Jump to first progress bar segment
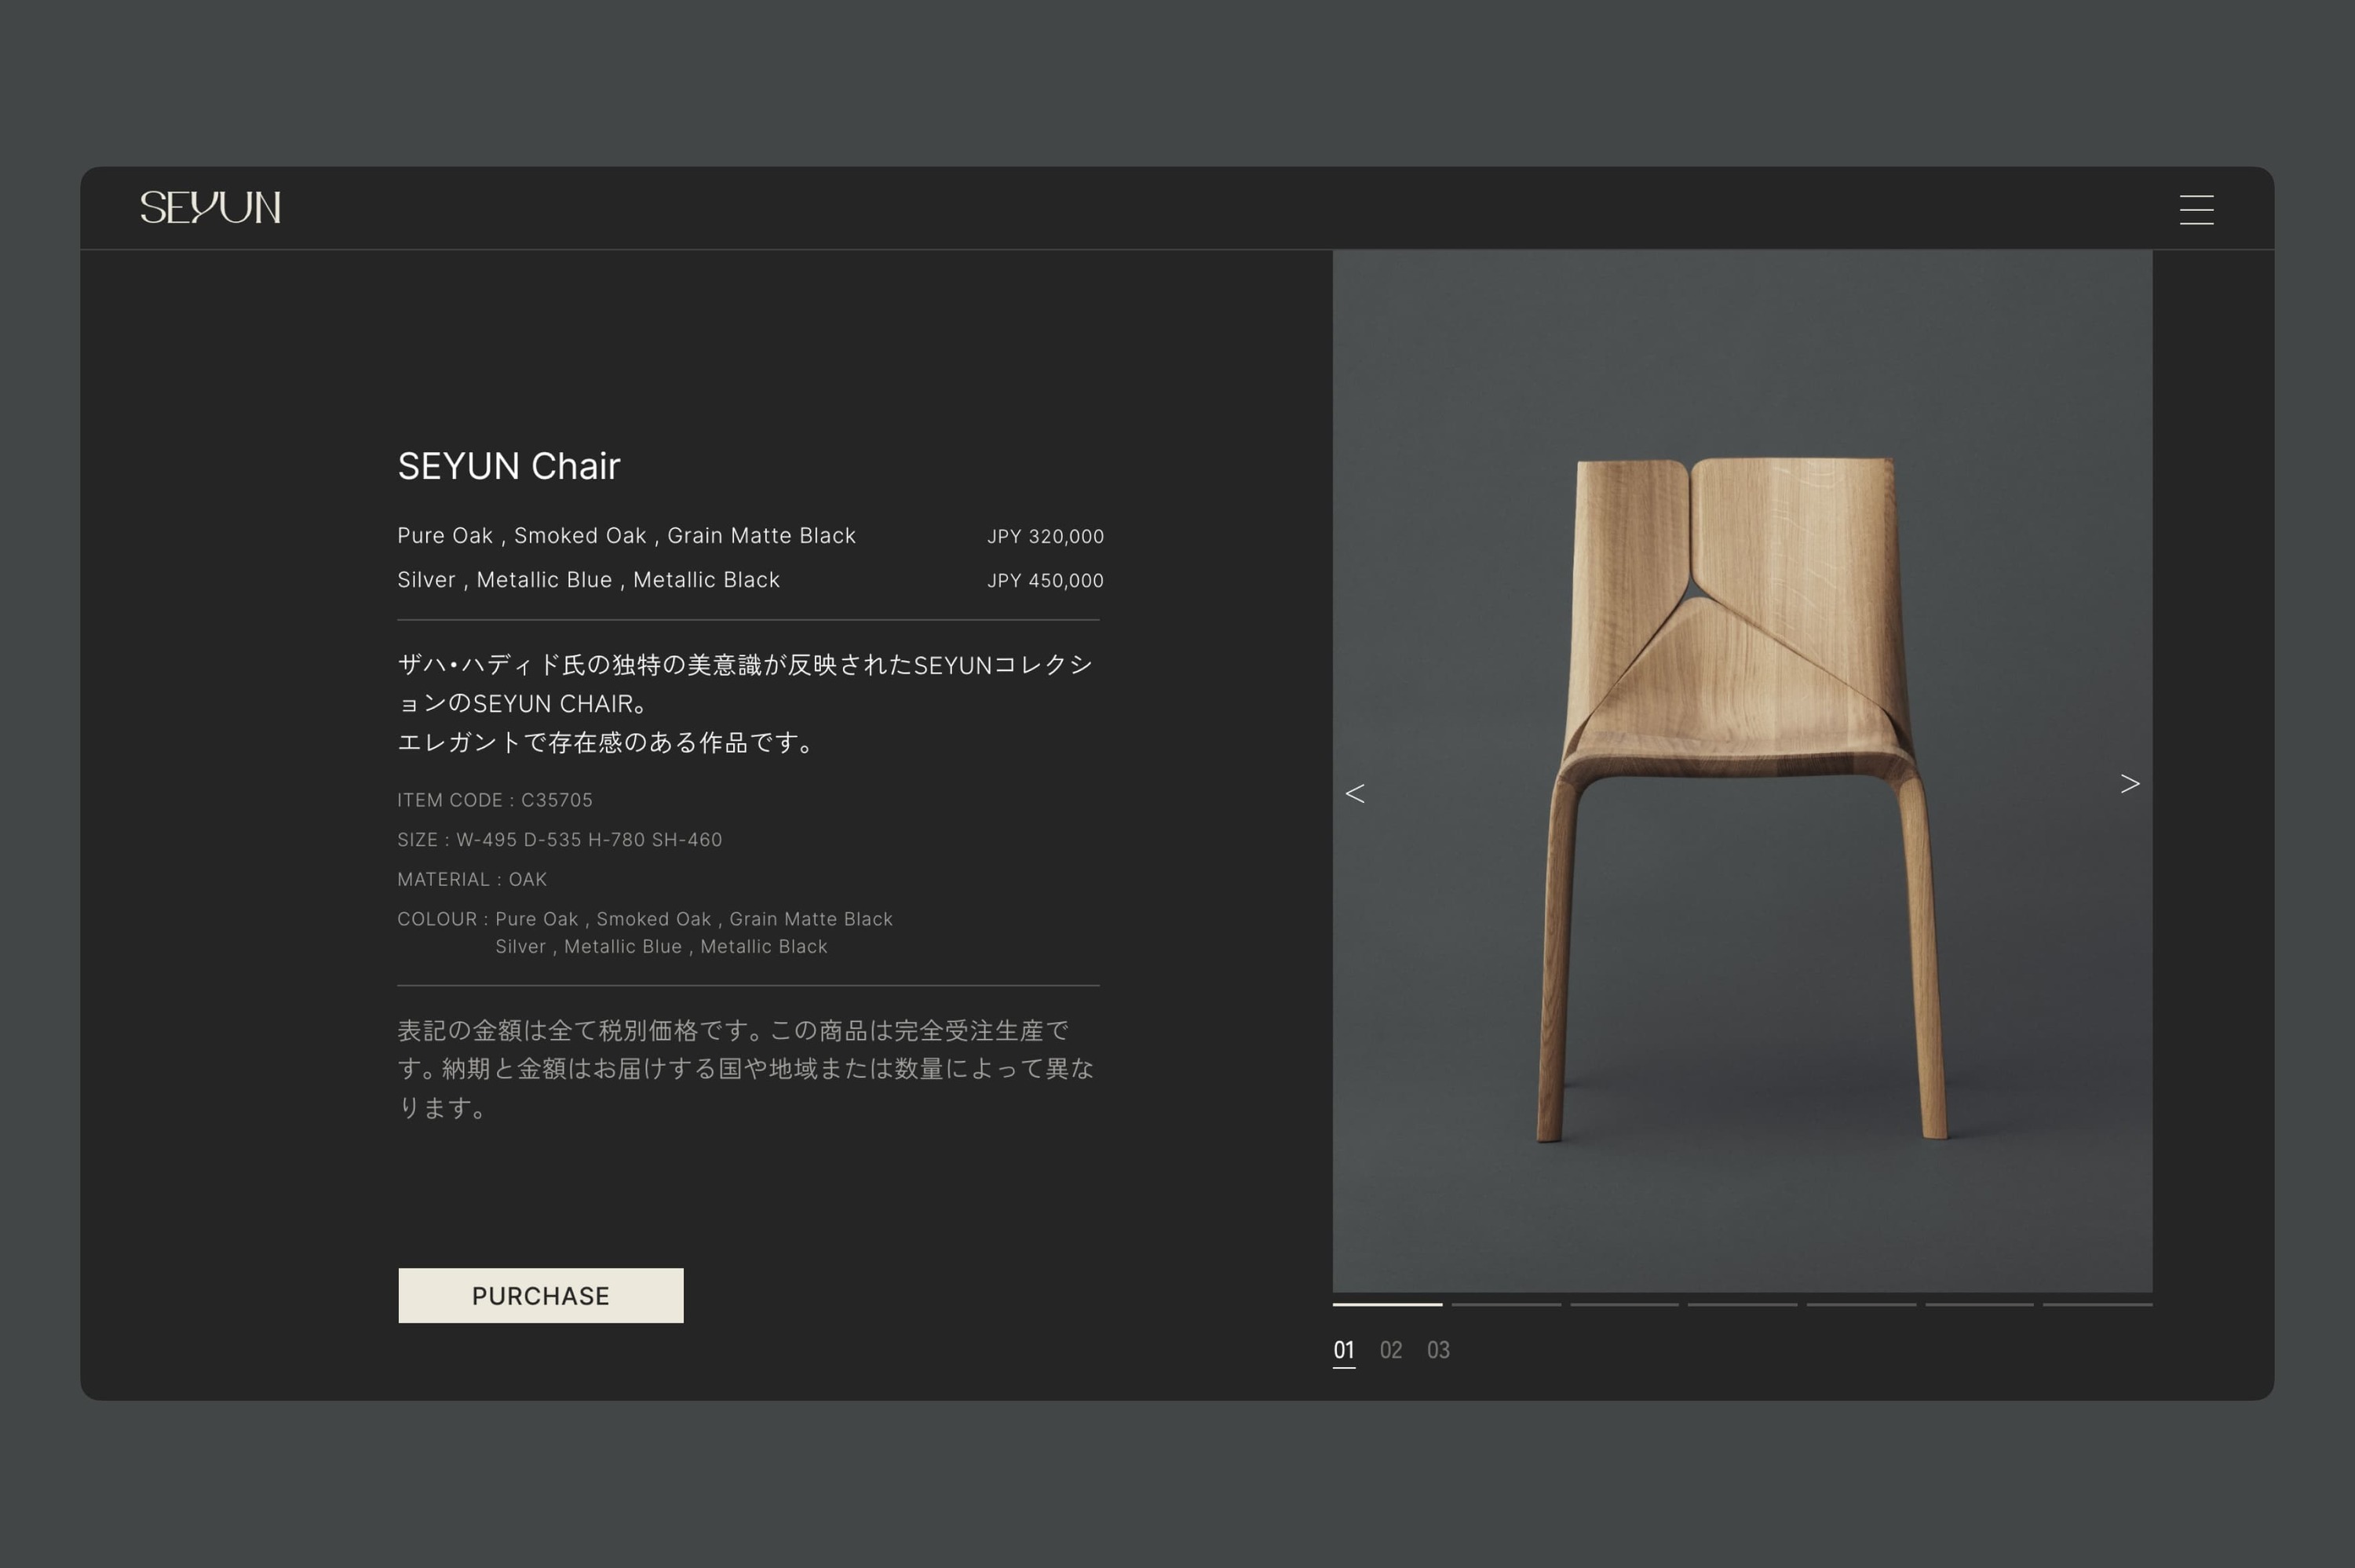The image size is (2355, 1568). (x=1387, y=1304)
